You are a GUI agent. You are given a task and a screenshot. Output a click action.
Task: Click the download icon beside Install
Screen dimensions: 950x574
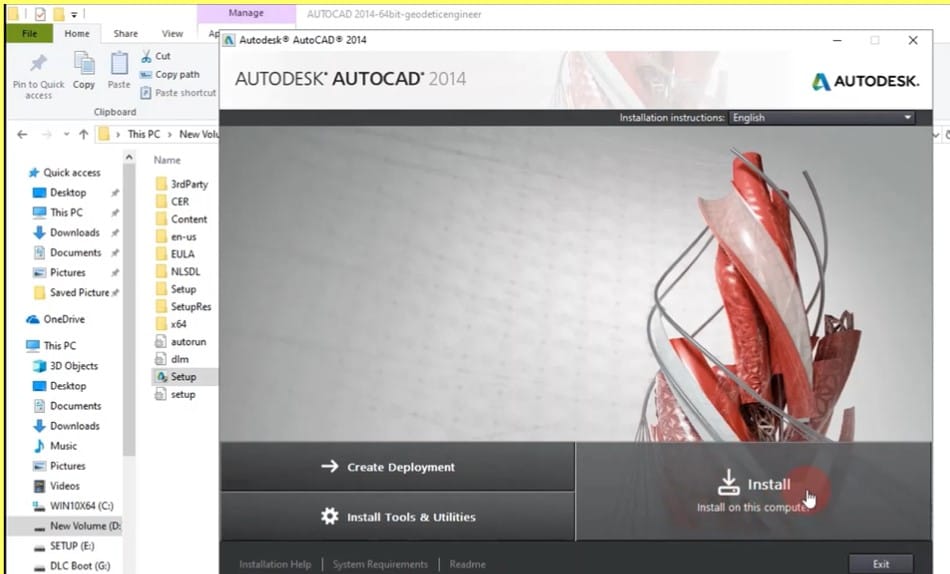coord(728,483)
